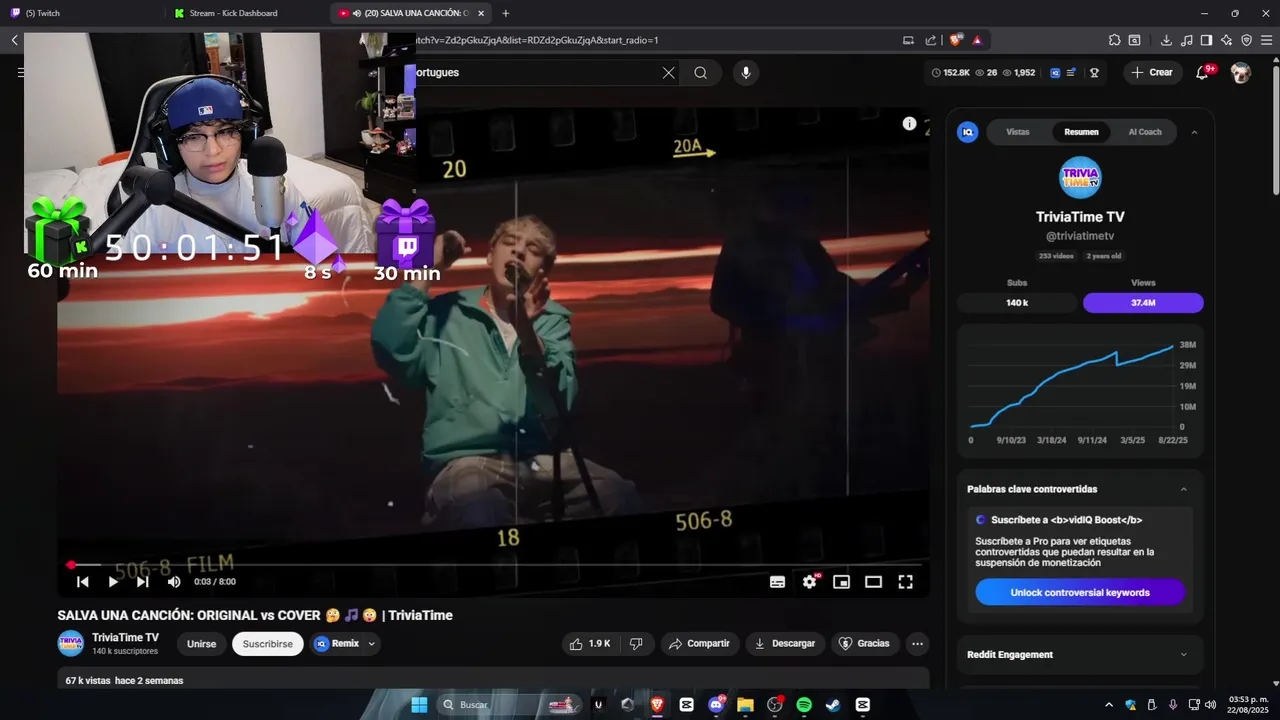Open vidIQ trophy icon in header

click(x=1094, y=73)
